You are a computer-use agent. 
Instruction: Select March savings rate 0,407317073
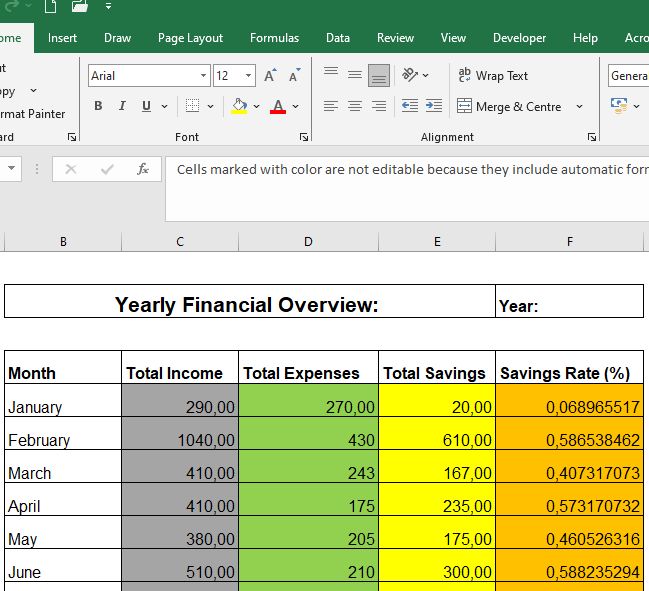(x=570, y=466)
